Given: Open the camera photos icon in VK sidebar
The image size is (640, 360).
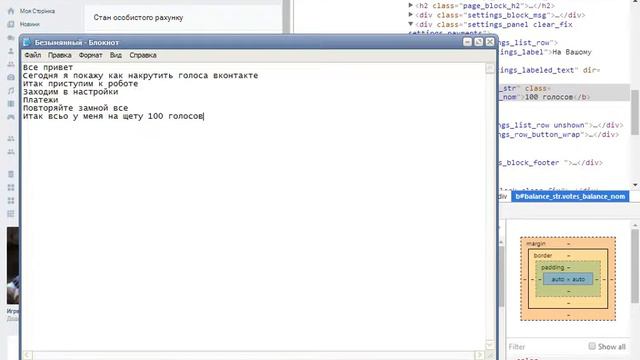Looking at the screenshot, I should [11, 77].
